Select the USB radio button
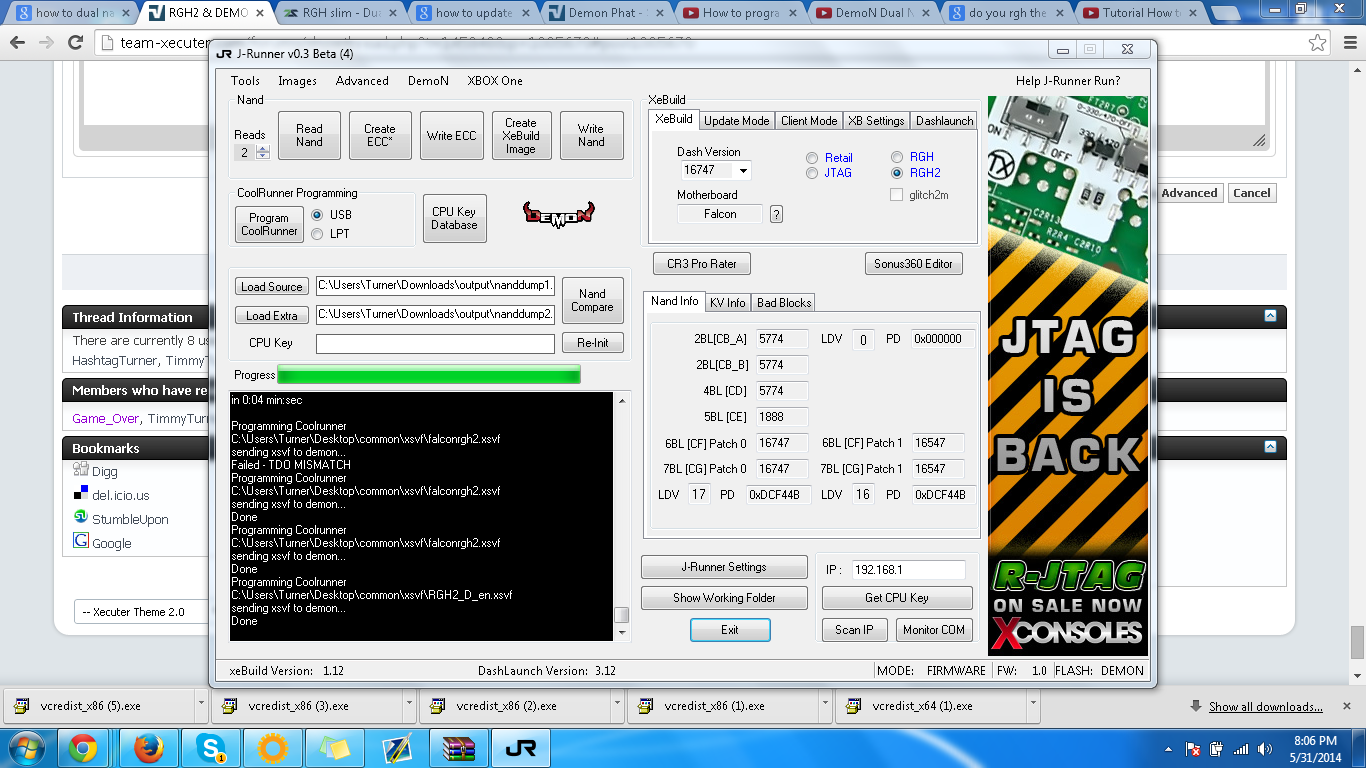The width and height of the screenshot is (1366, 768). coord(317,215)
